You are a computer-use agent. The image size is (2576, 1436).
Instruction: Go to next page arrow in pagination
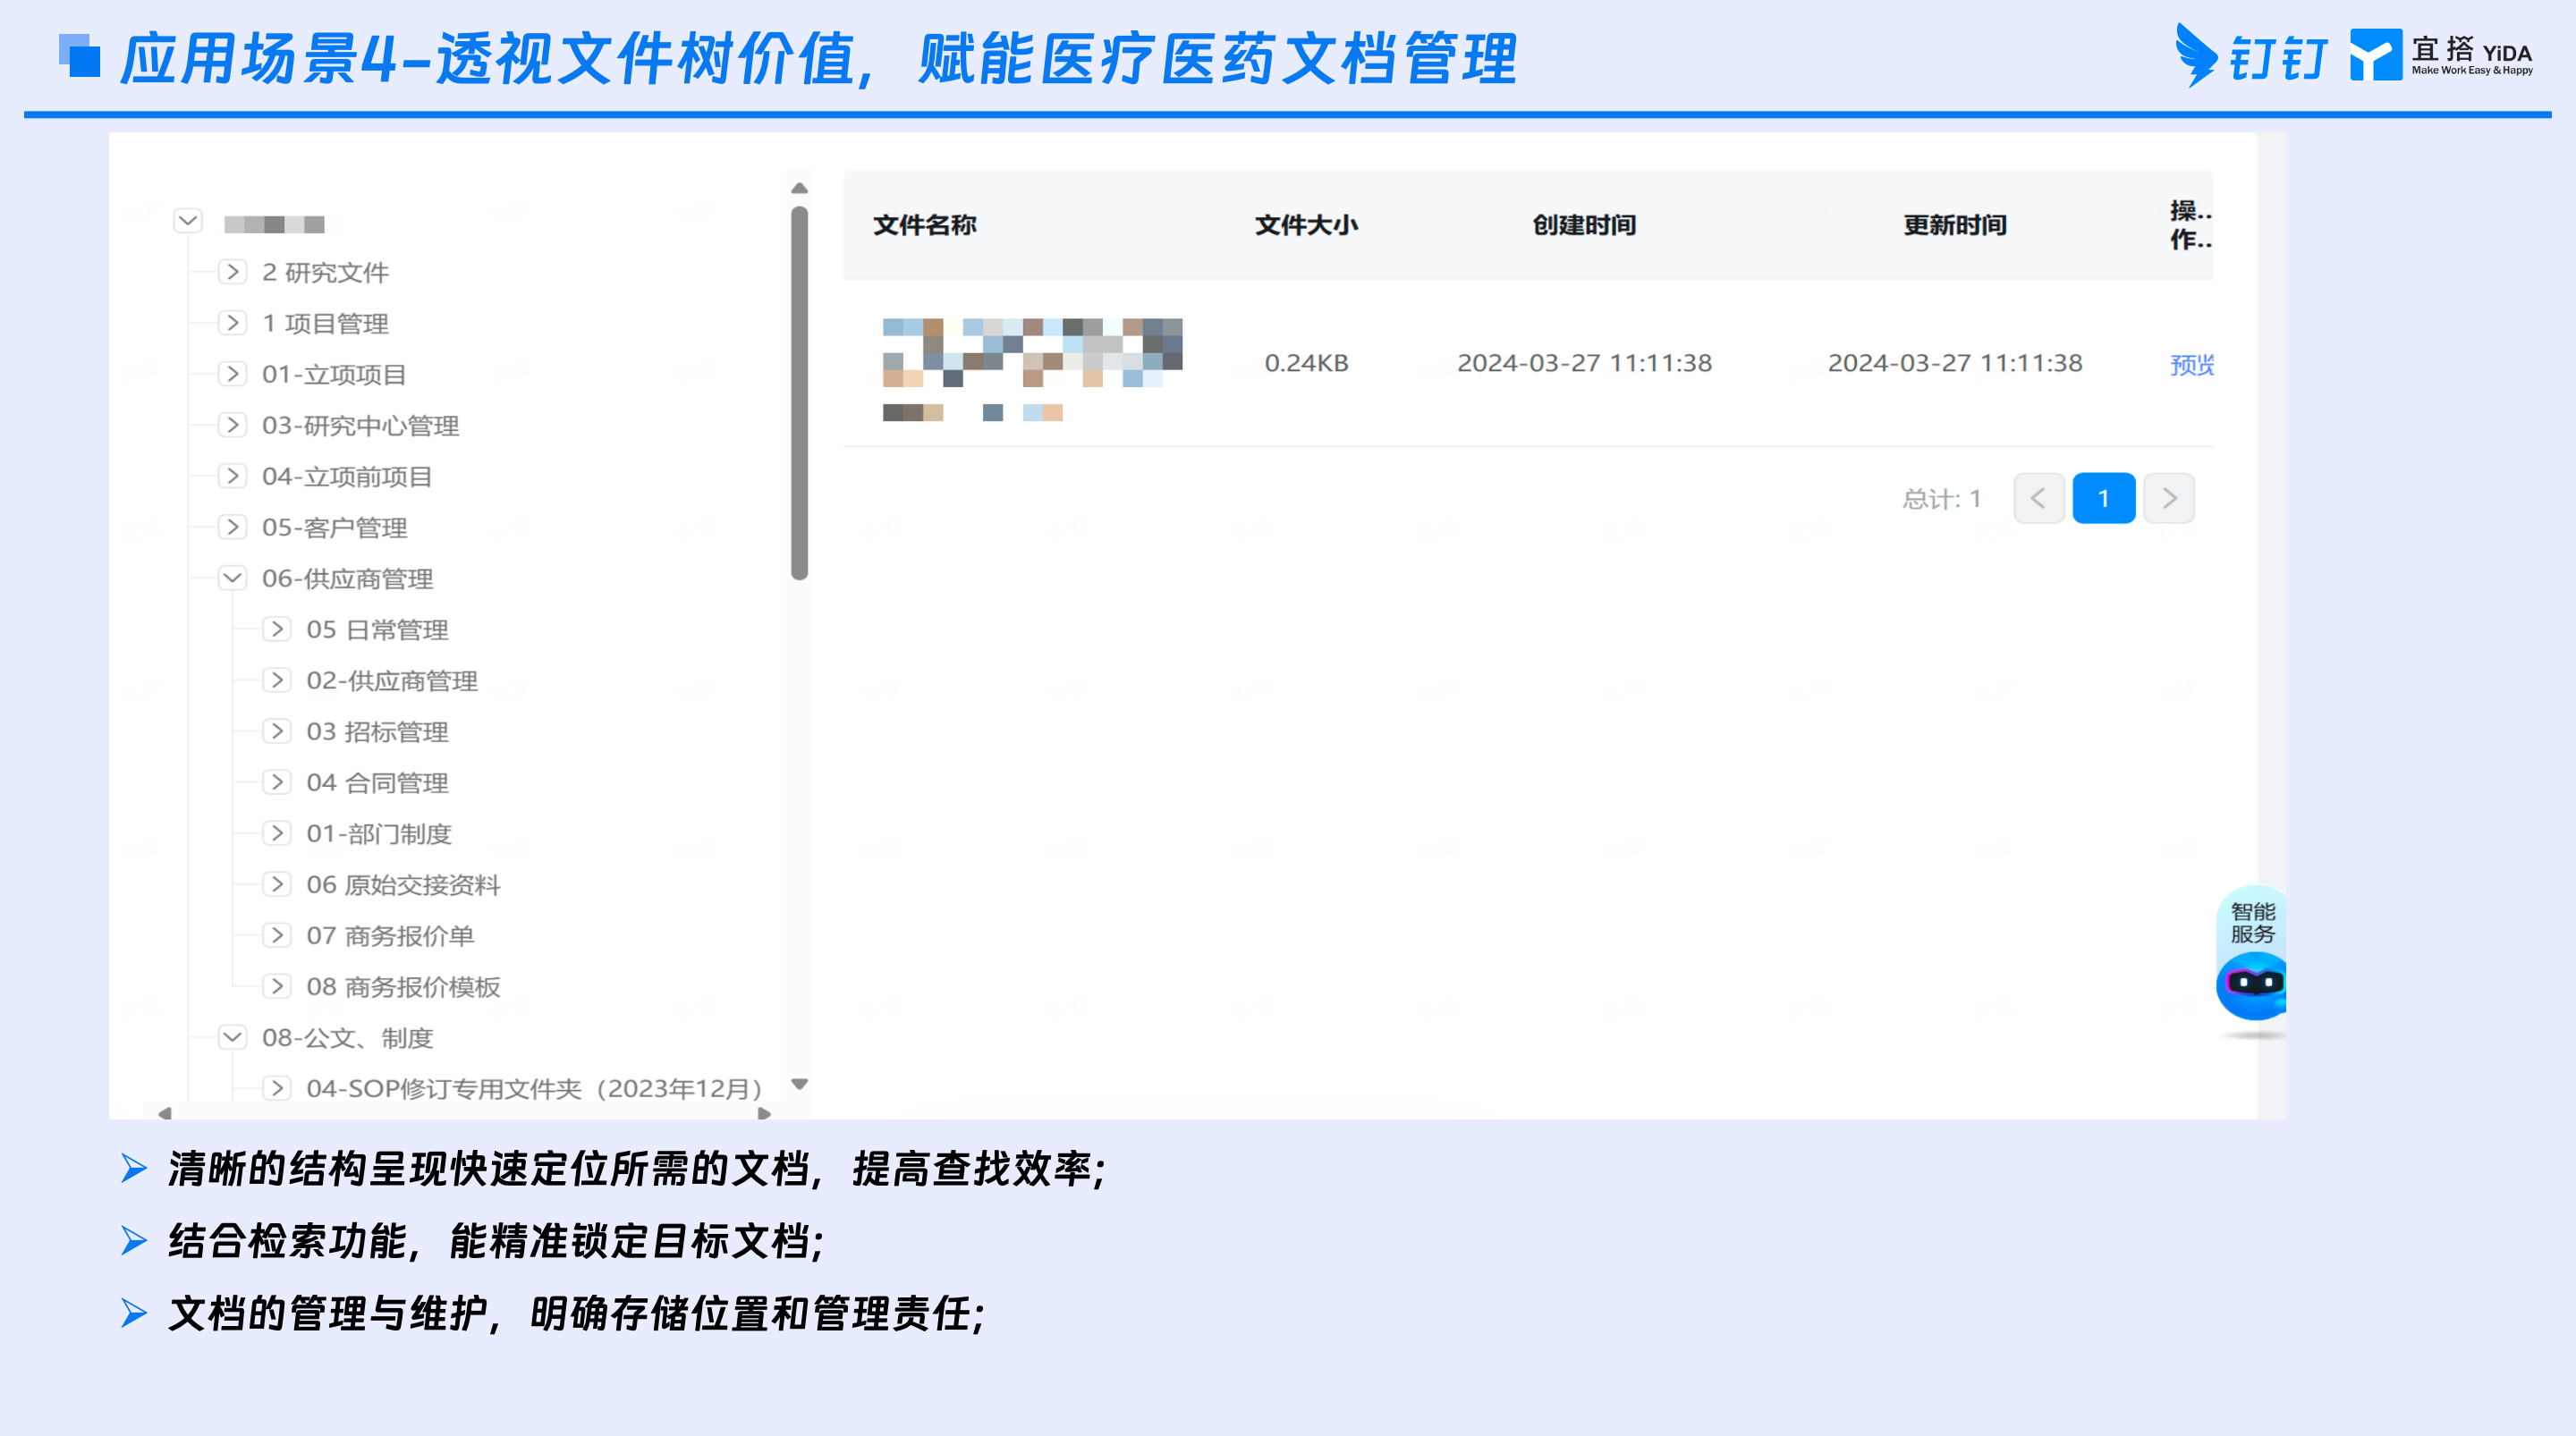pyautogui.click(x=2169, y=498)
